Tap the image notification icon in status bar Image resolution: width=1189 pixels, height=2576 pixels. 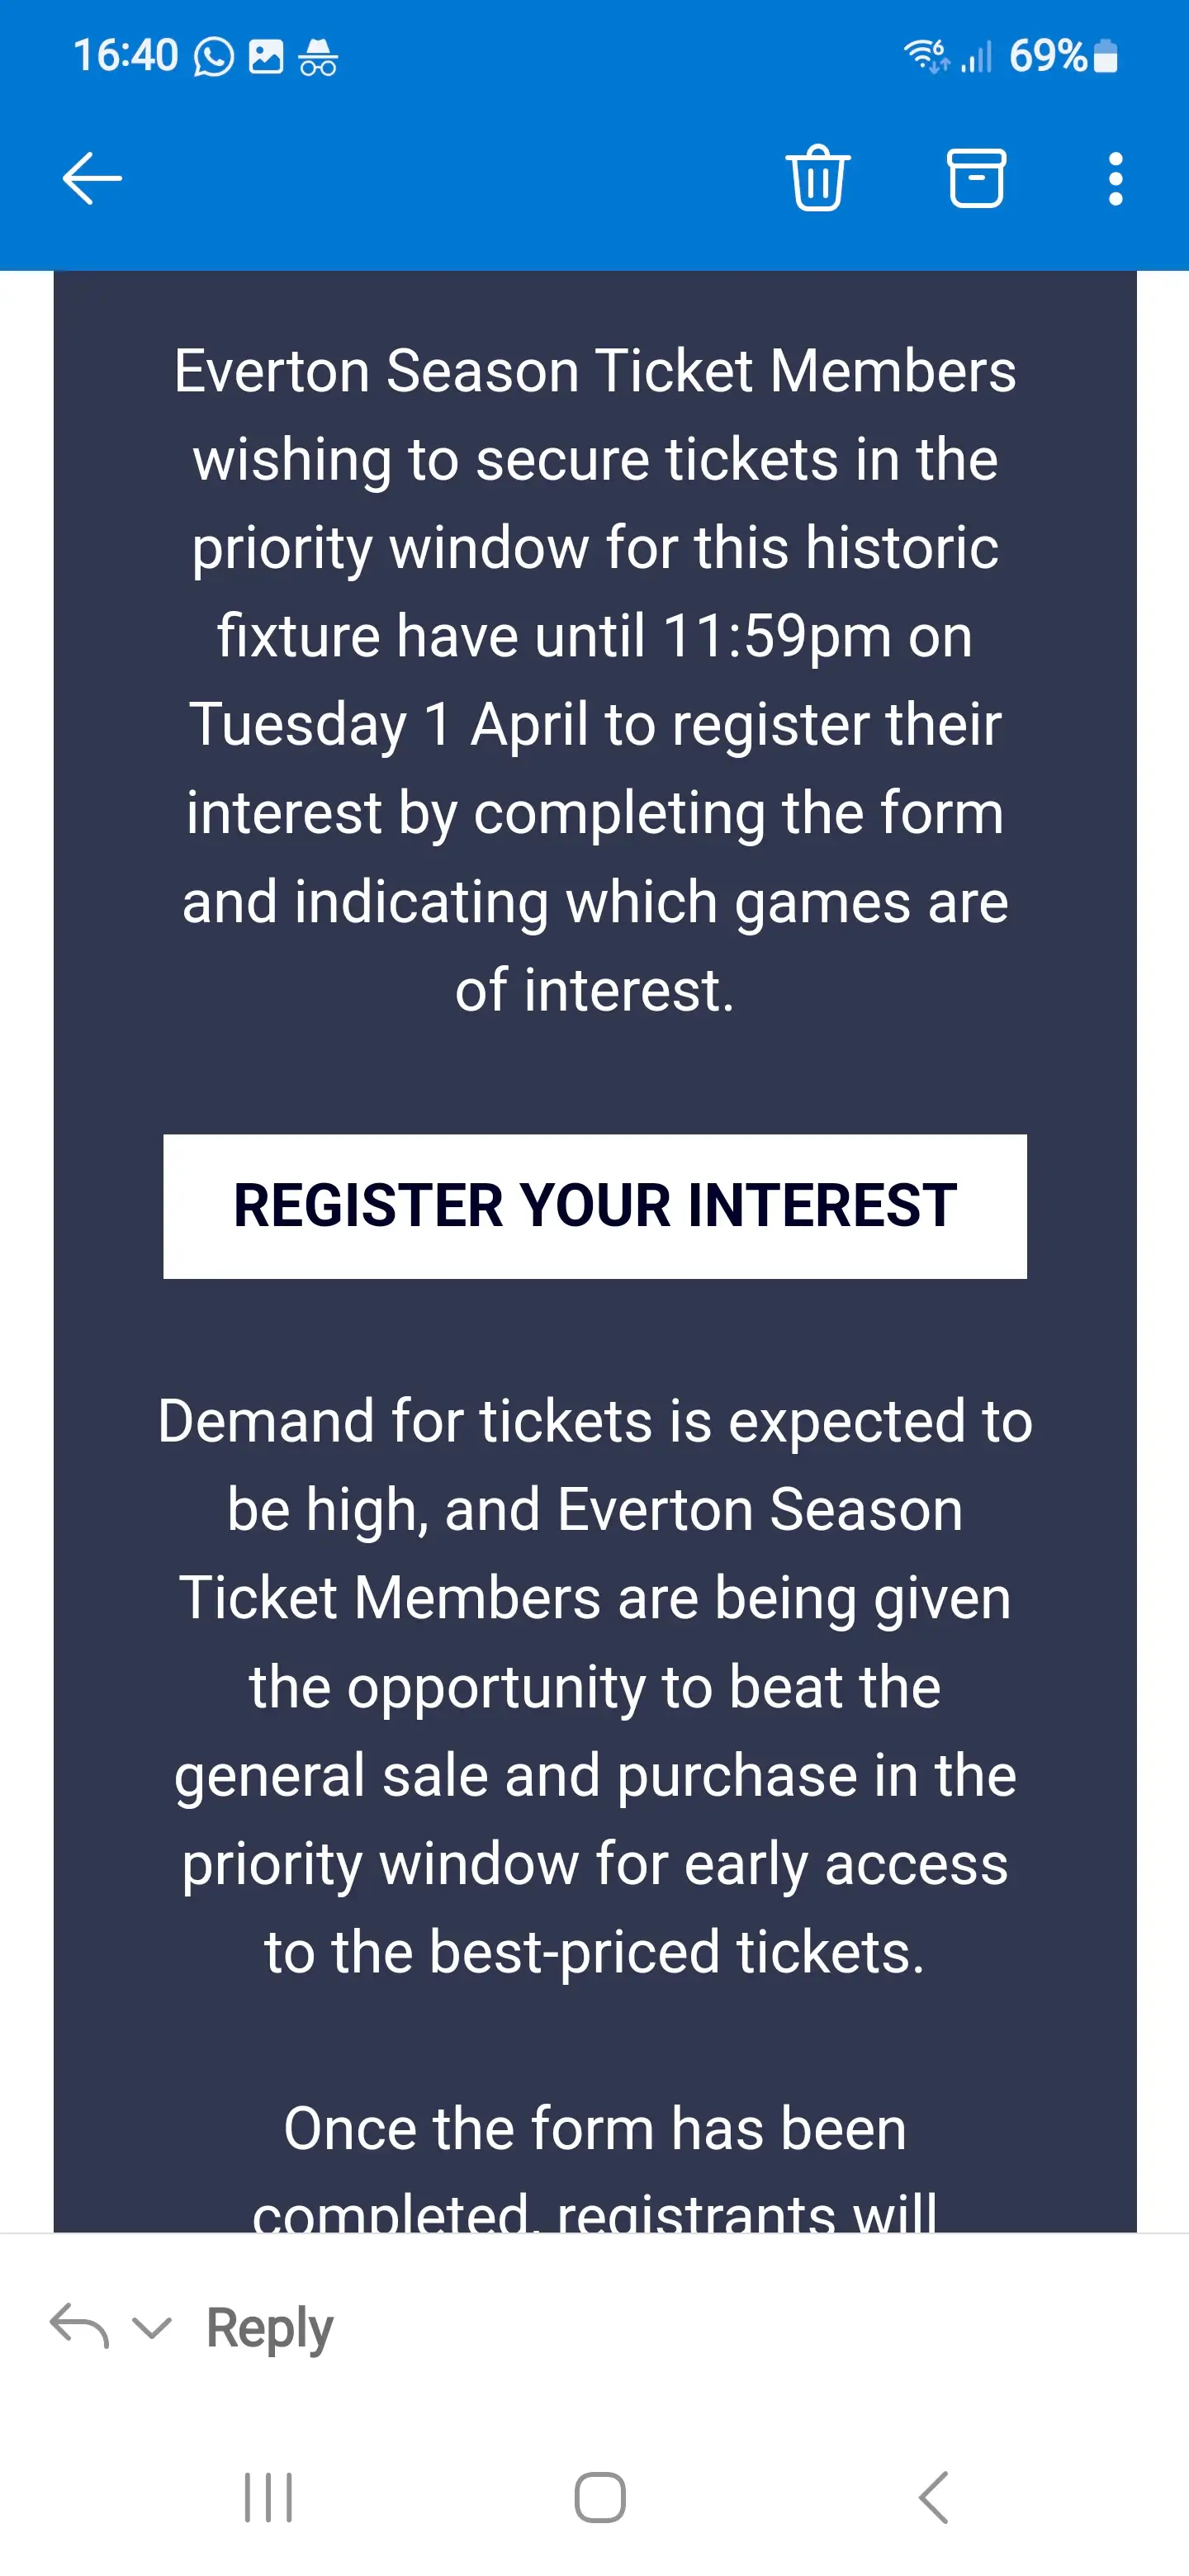click(x=266, y=57)
